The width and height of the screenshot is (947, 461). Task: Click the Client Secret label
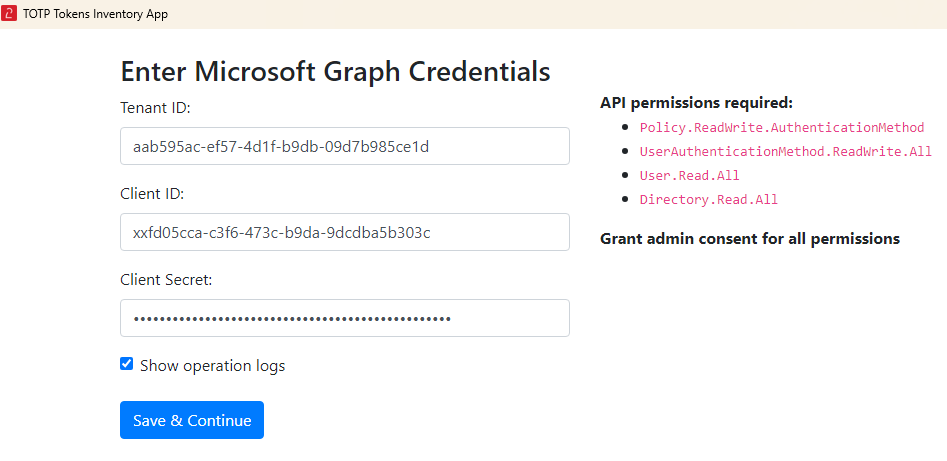pos(166,280)
